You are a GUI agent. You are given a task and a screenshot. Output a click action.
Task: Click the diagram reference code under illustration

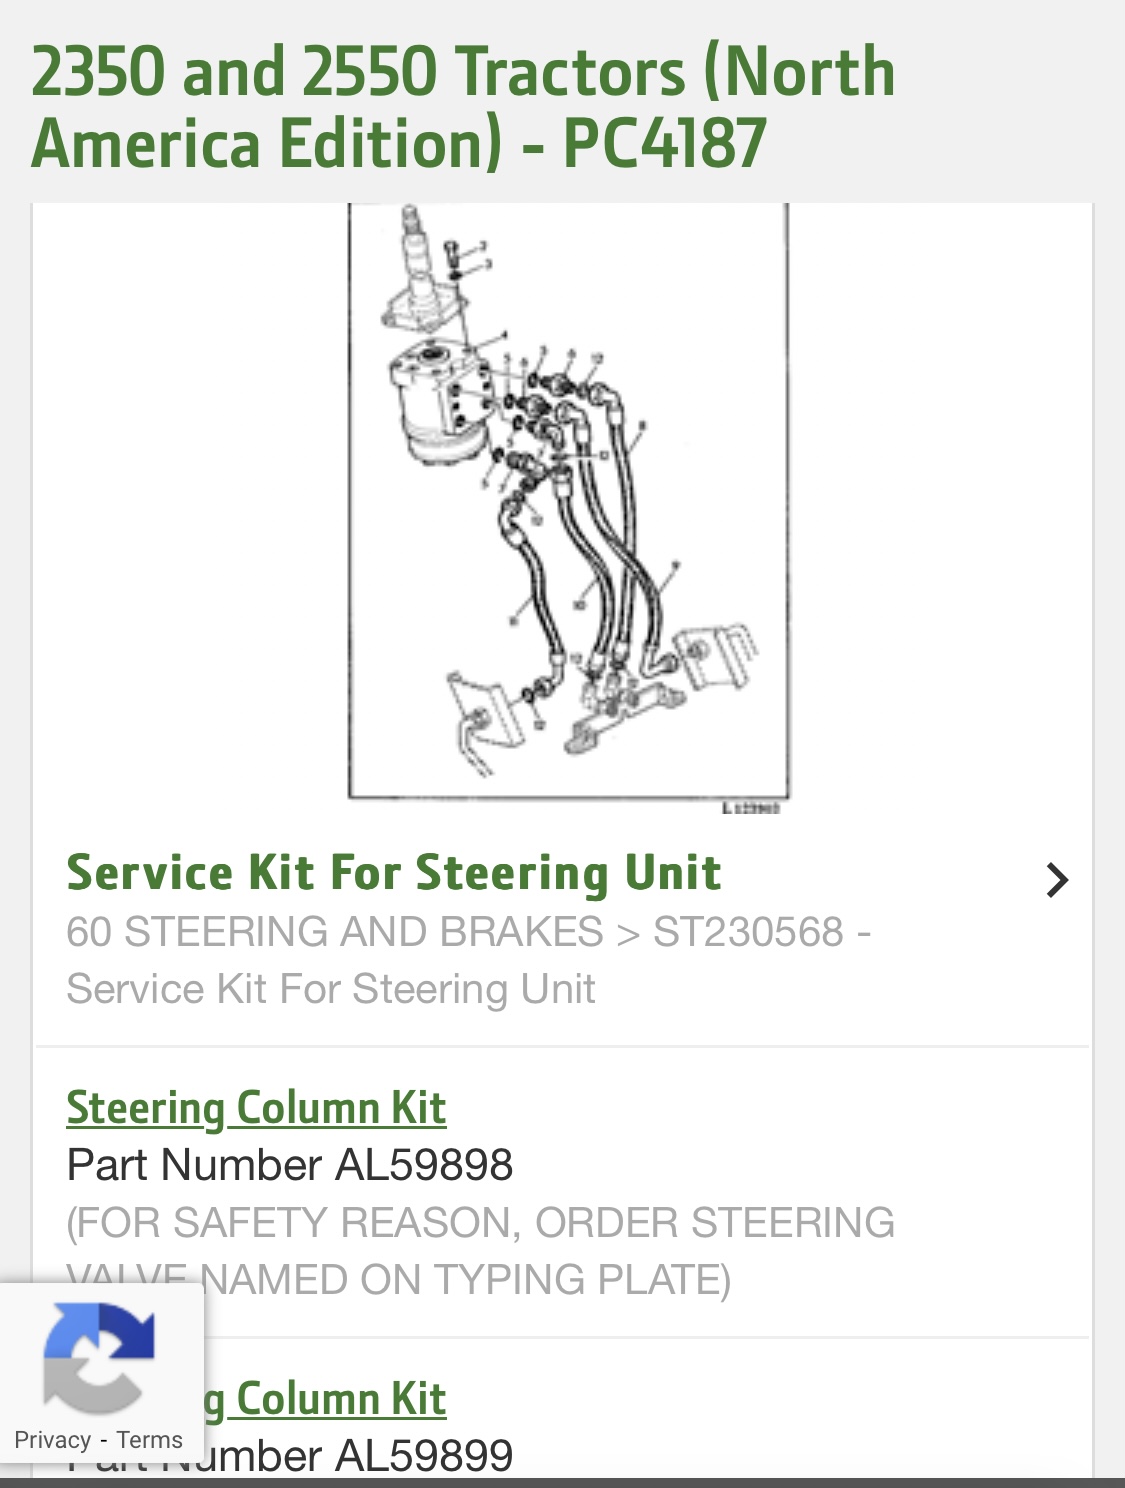(750, 807)
